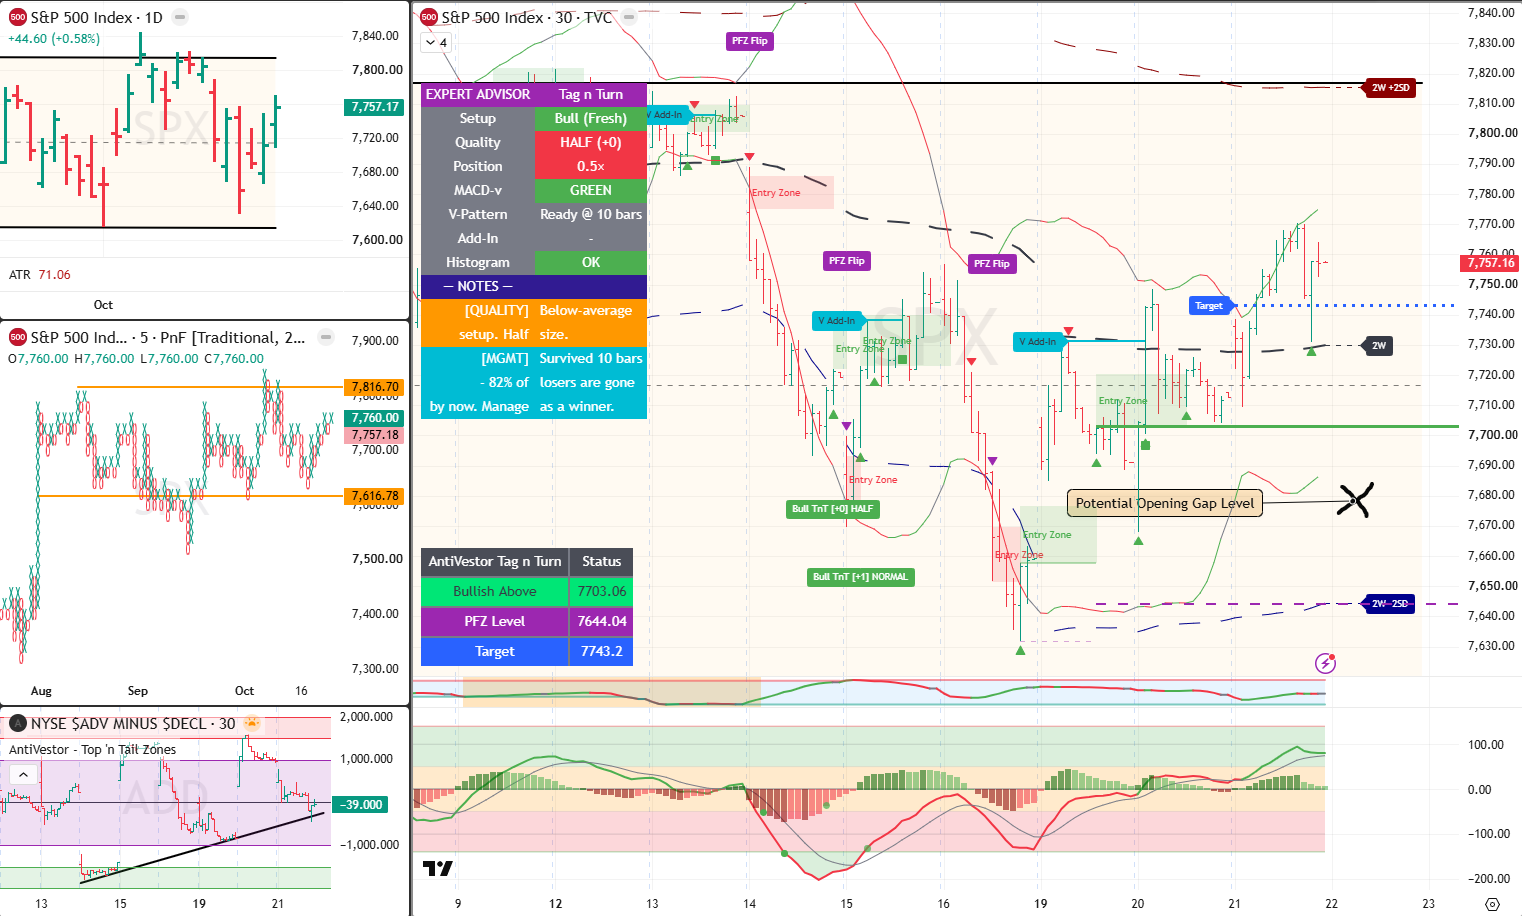Click the NYSE $ADV MINUS $DECL · 30 title
The width and height of the screenshot is (1522, 916).
[133, 723]
